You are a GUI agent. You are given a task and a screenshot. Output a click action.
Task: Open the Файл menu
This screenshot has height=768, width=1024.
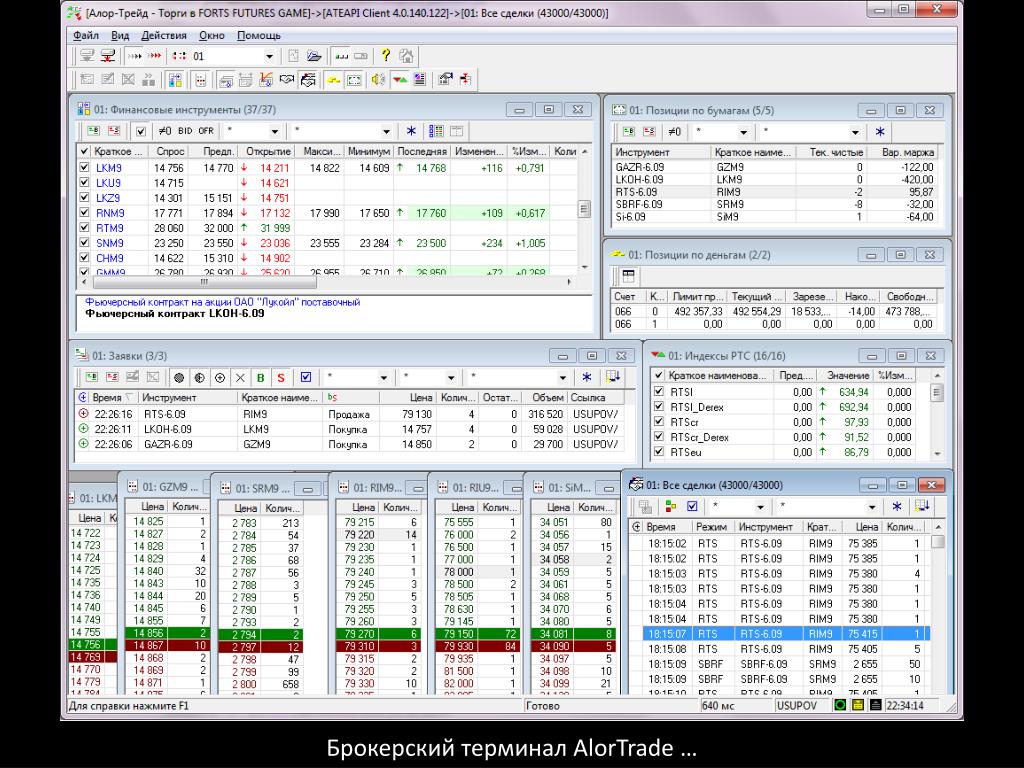point(86,35)
